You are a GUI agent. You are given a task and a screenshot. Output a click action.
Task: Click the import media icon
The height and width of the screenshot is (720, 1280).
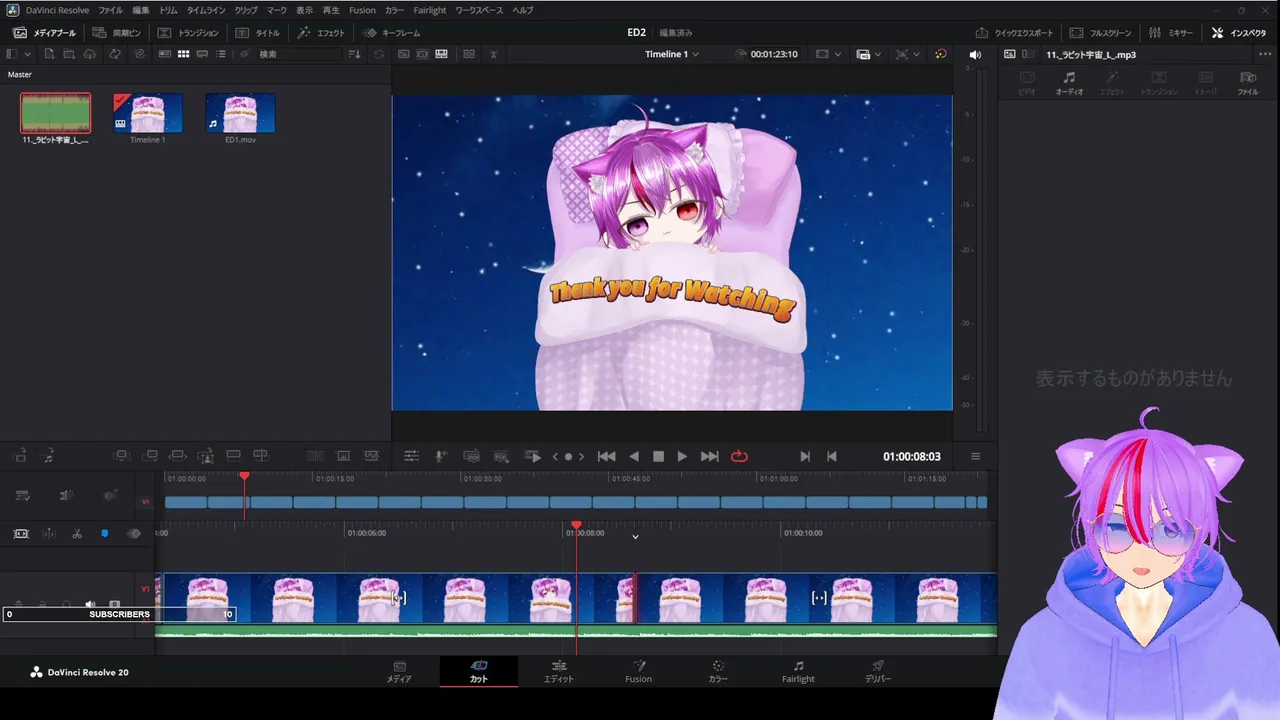coord(49,54)
